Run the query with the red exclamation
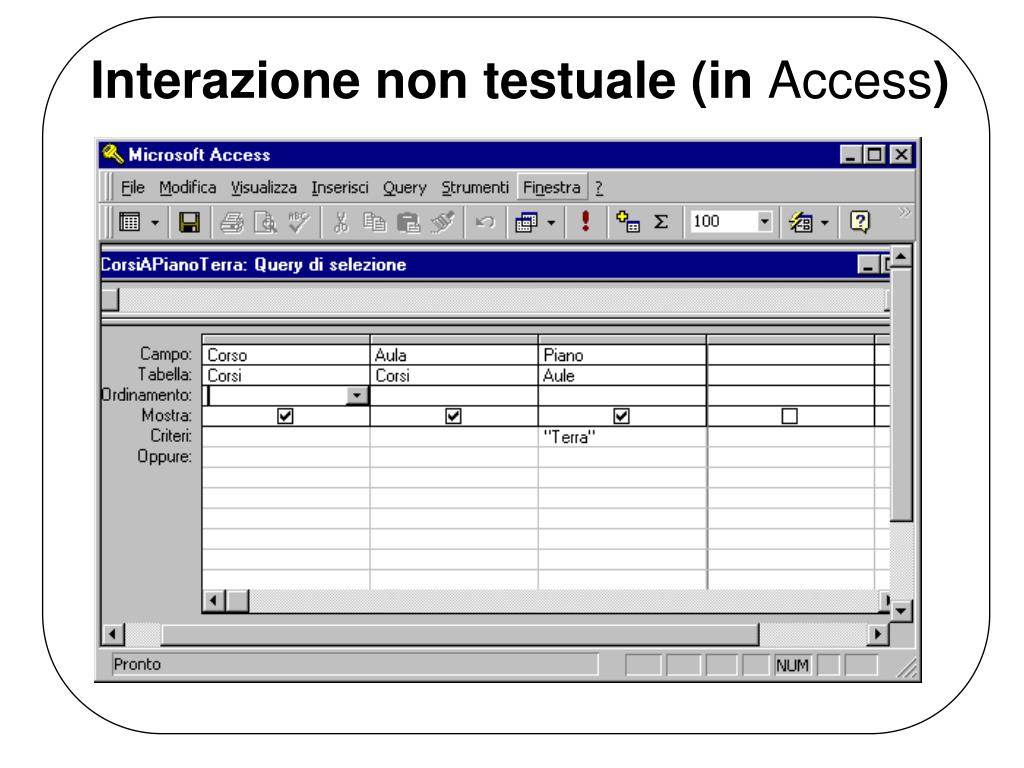This screenshot has height=768, width=1024. (x=586, y=221)
